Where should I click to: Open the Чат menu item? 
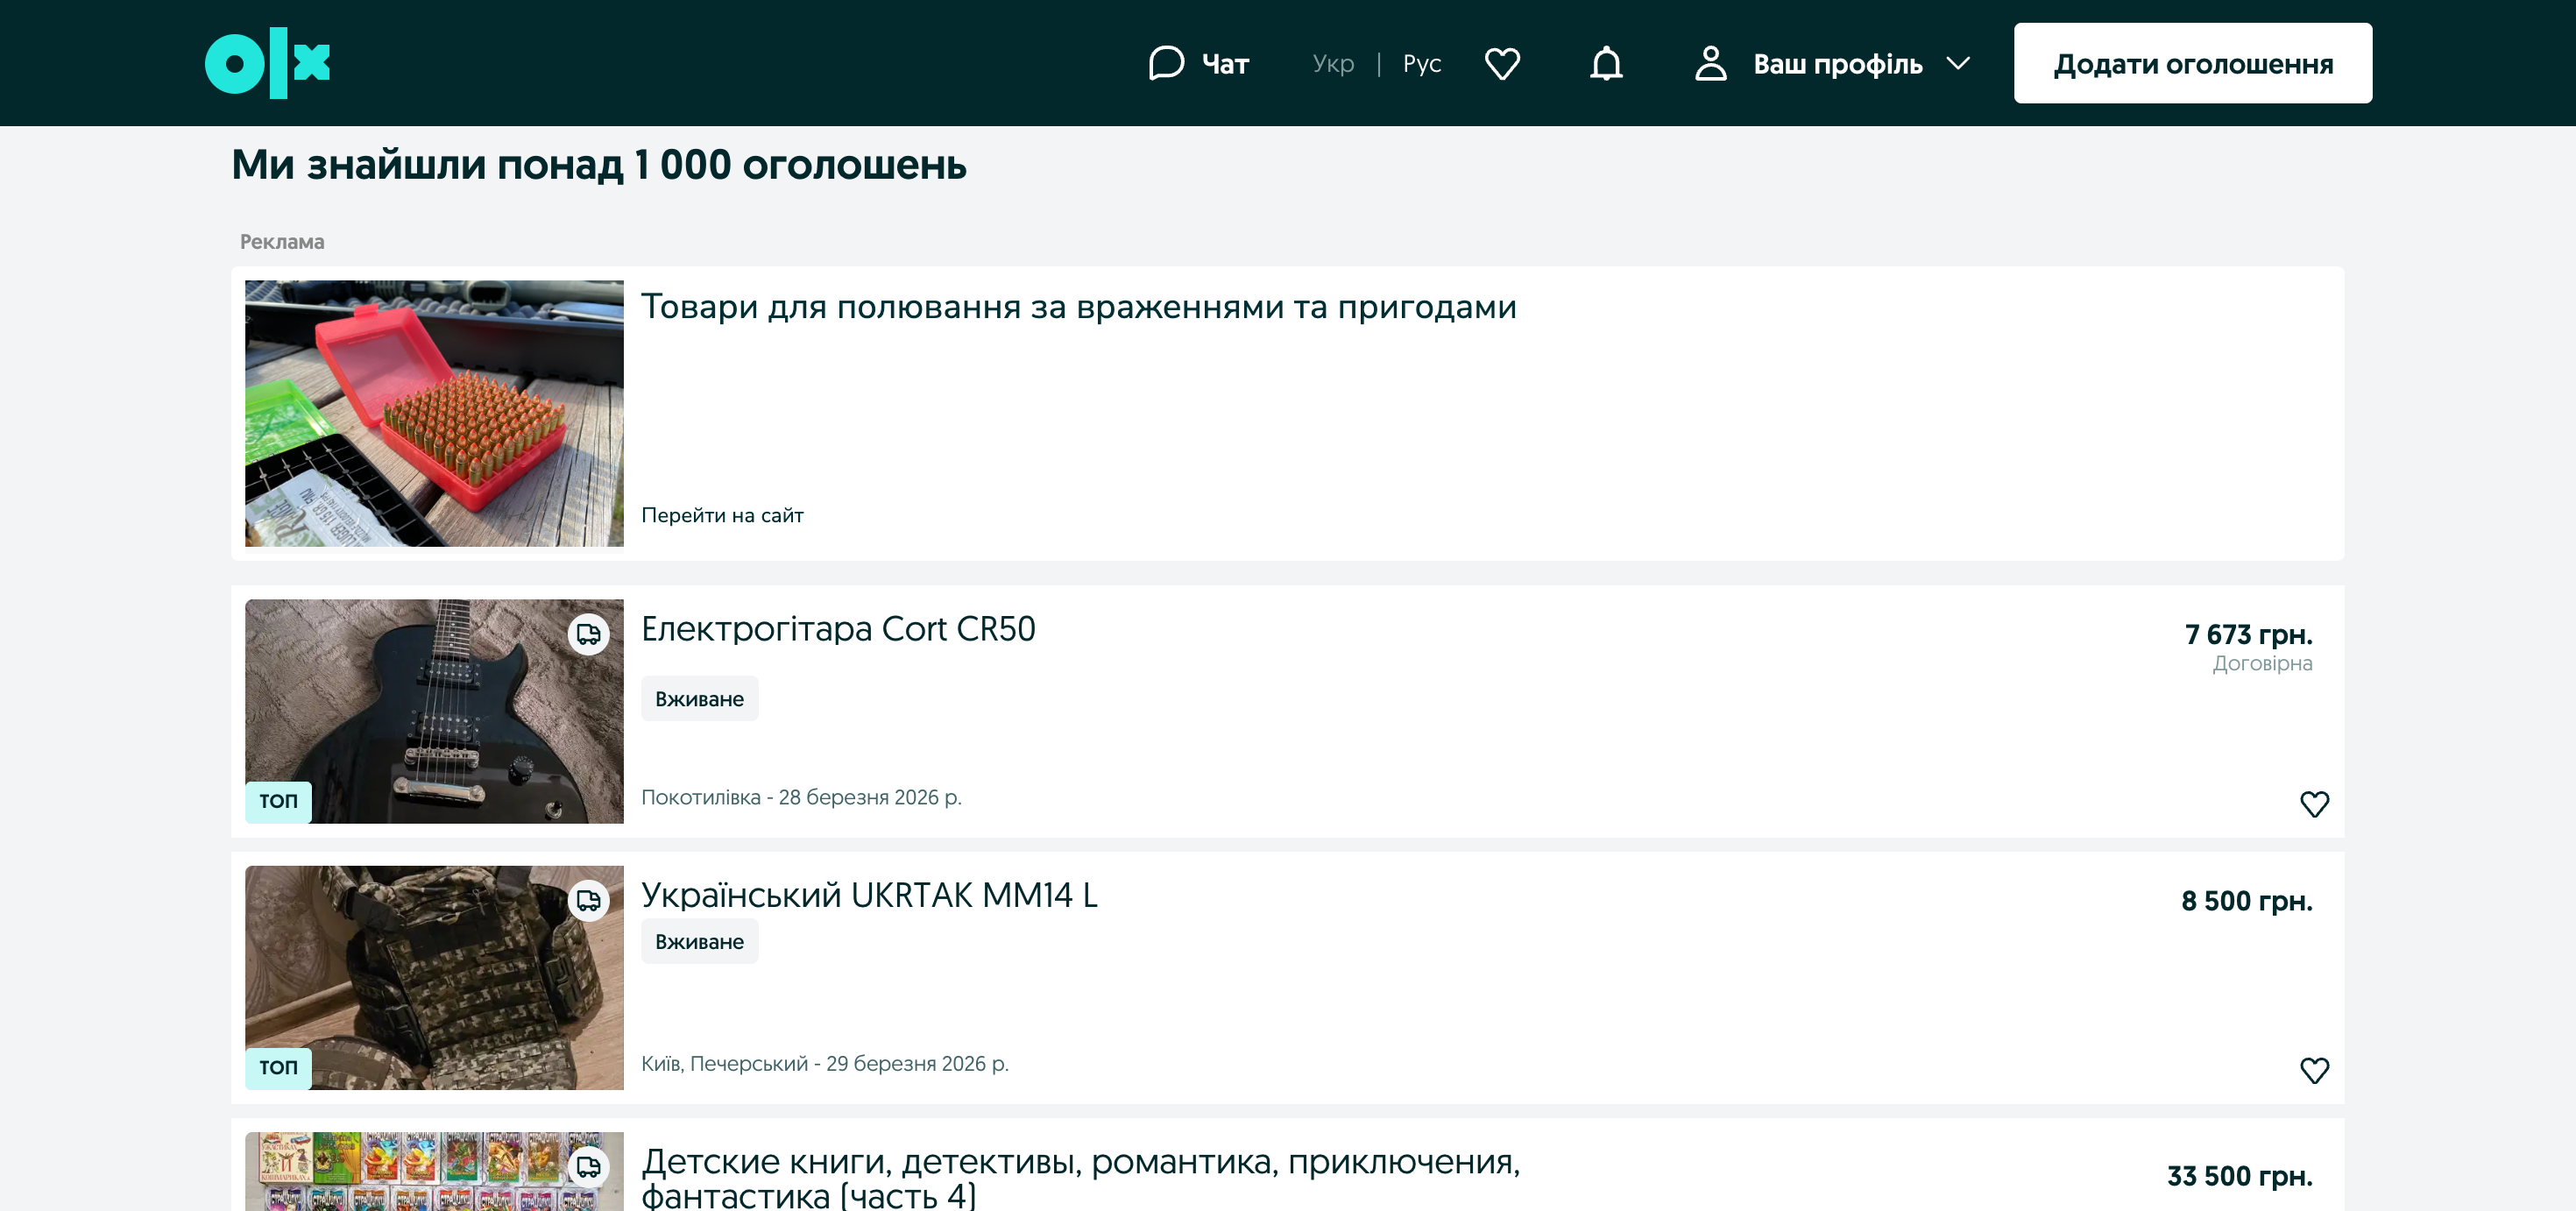tap(1225, 64)
